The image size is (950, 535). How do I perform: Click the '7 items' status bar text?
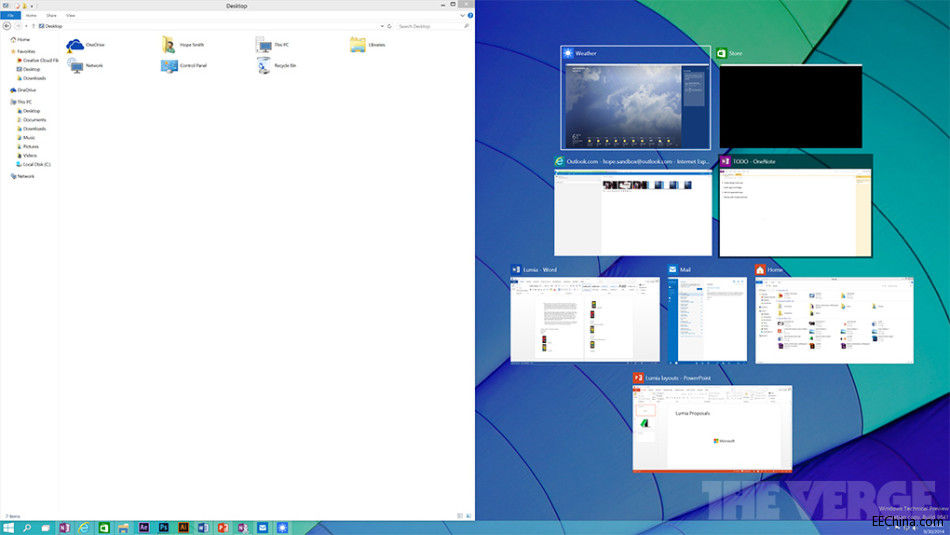click(13, 516)
